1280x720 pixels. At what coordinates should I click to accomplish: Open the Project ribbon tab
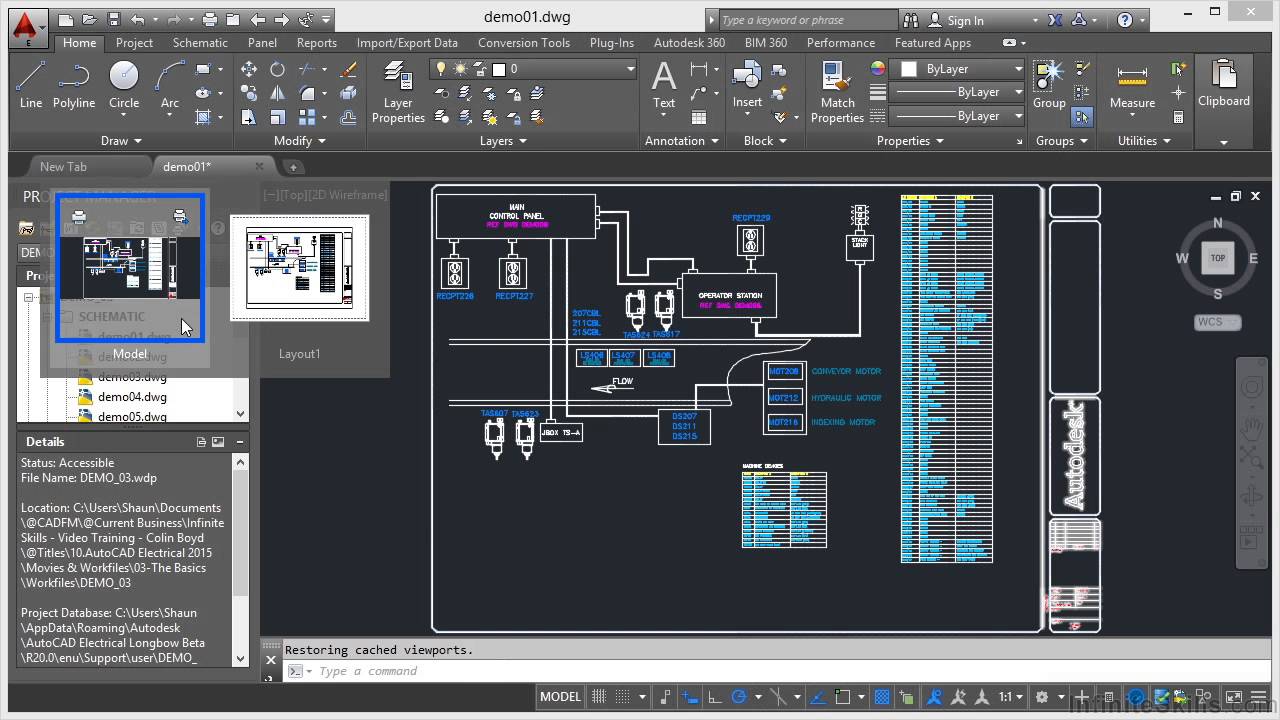(x=134, y=43)
